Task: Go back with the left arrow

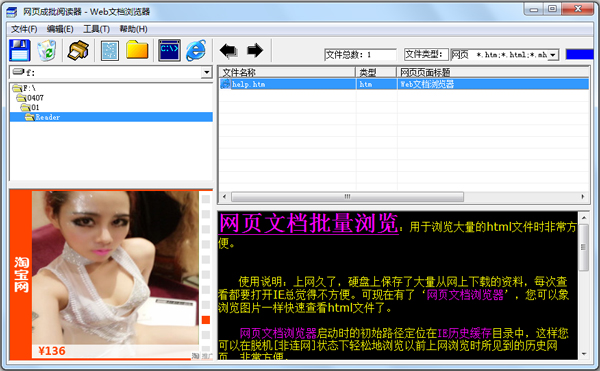Action: [x=229, y=50]
